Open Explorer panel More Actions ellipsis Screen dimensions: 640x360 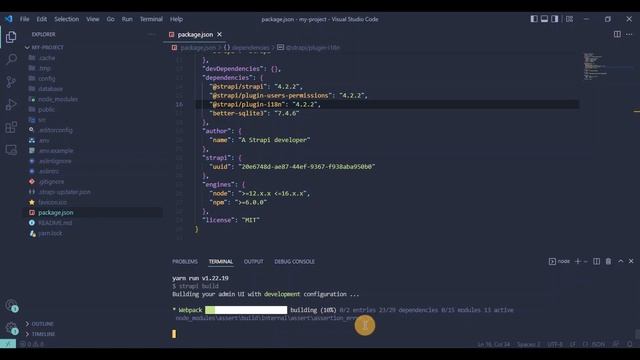(152, 34)
